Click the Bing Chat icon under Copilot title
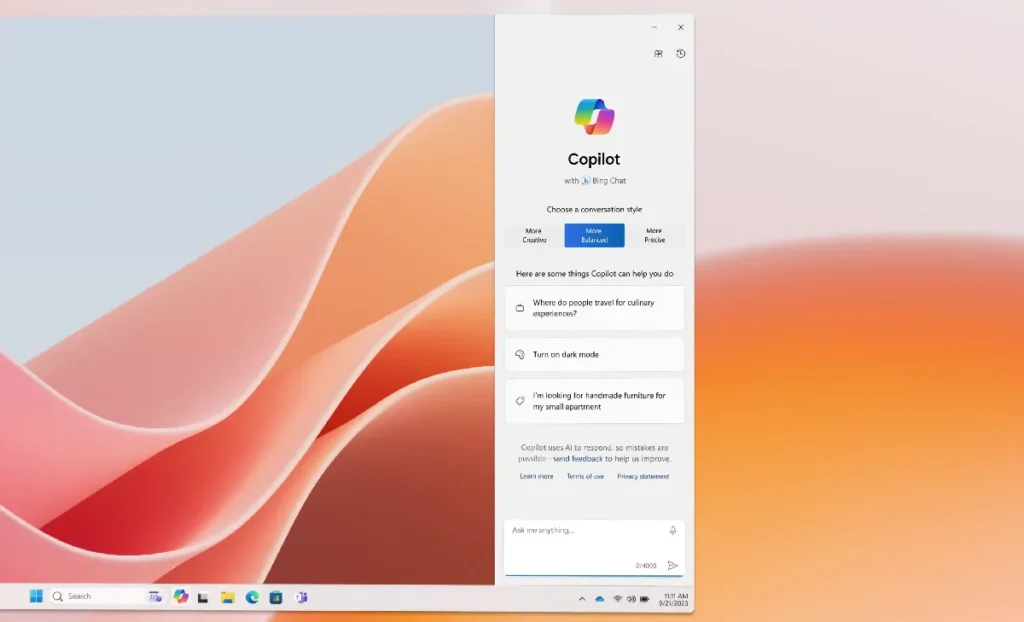1024x622 pixels. (586, 181)
